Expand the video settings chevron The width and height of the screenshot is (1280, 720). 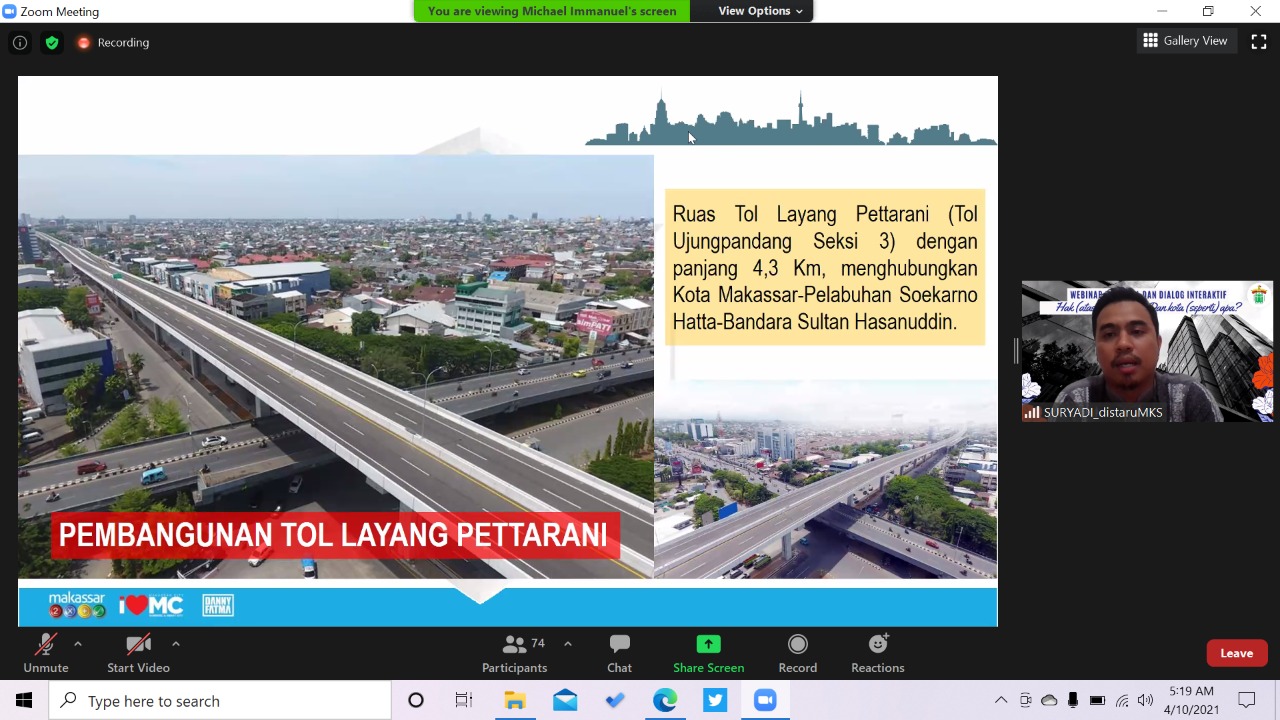pyautogui.click(x=175, y=643)
